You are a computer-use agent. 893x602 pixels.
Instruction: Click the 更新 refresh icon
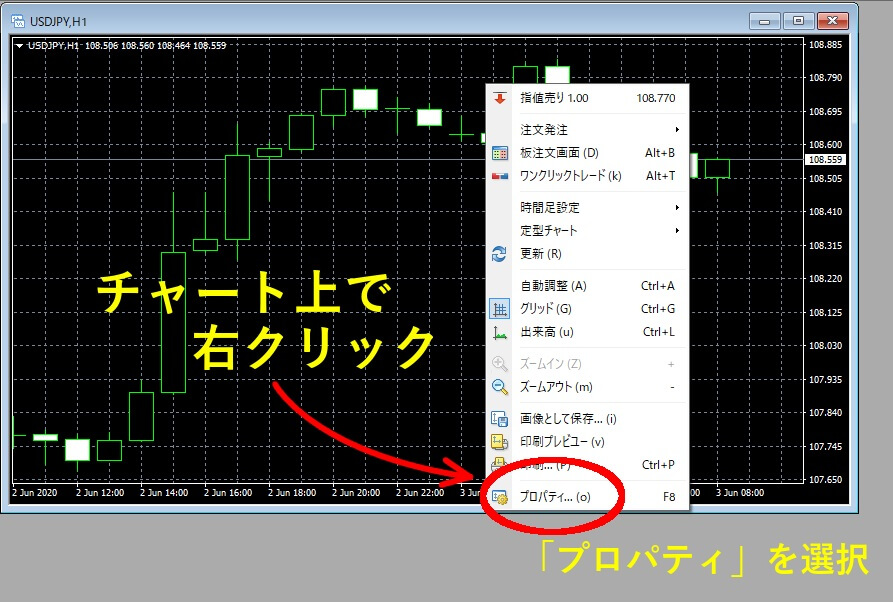click(500, 254)
